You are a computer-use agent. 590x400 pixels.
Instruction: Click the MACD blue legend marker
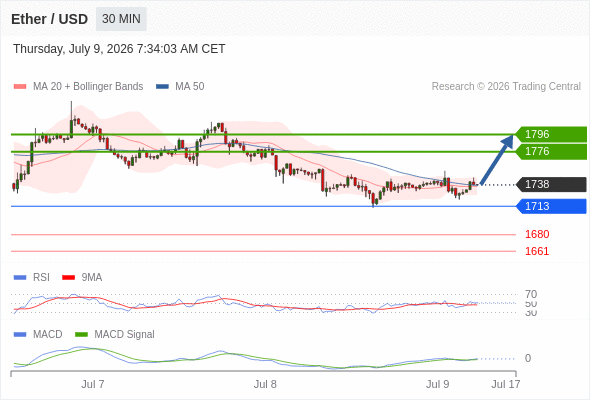(20, 335)
